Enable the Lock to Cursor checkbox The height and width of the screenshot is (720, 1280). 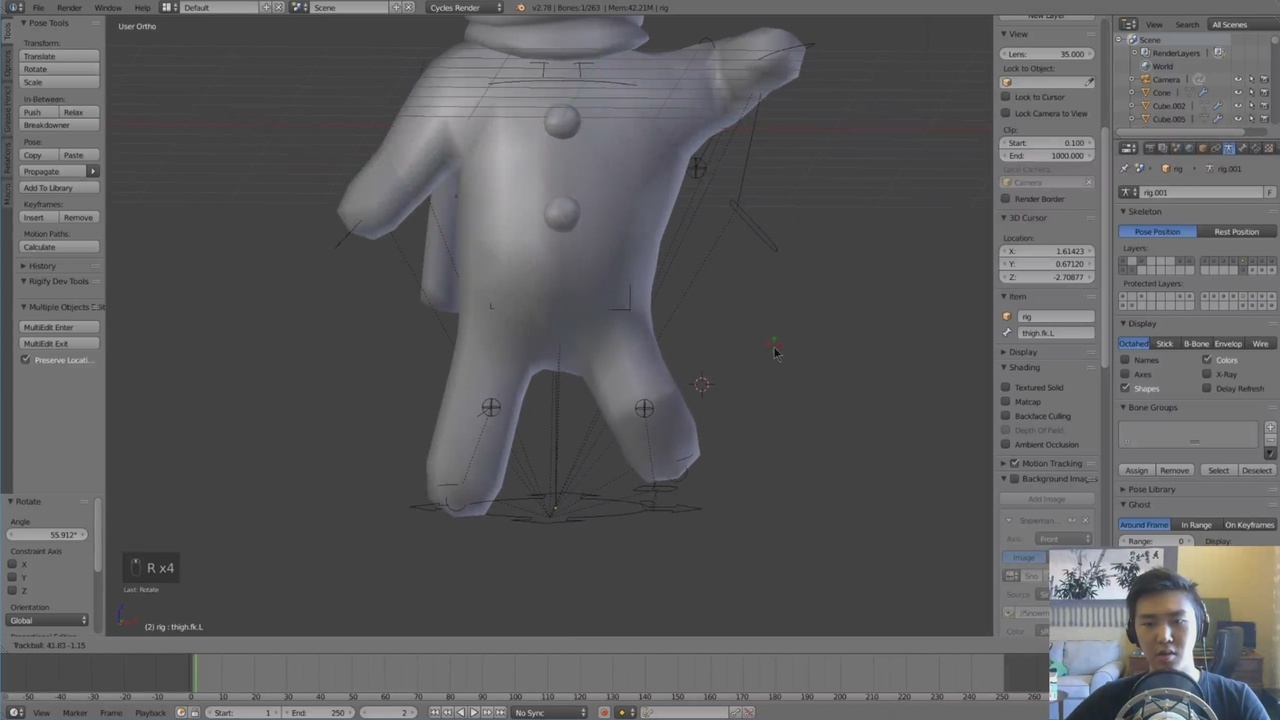click(1006, 97)
